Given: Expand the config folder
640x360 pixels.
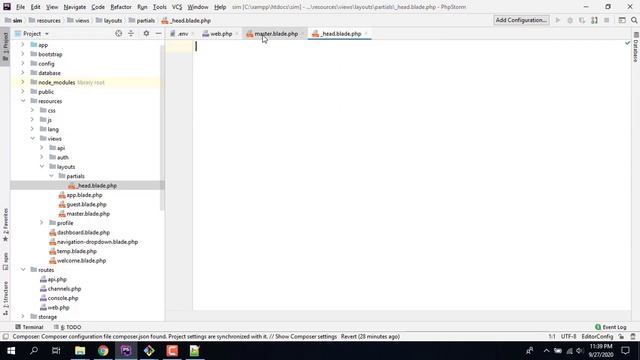Looking at the screenshot, I should (23, 63).
